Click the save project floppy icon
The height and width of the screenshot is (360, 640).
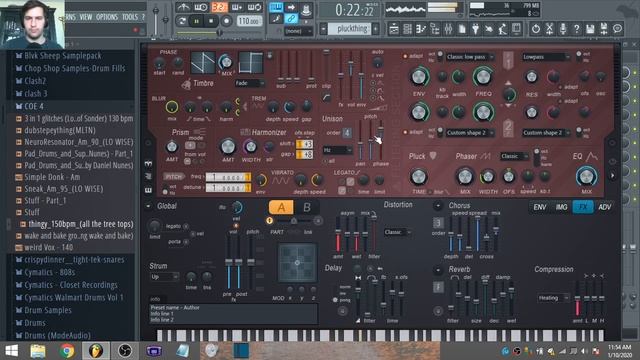coord(590,29)
